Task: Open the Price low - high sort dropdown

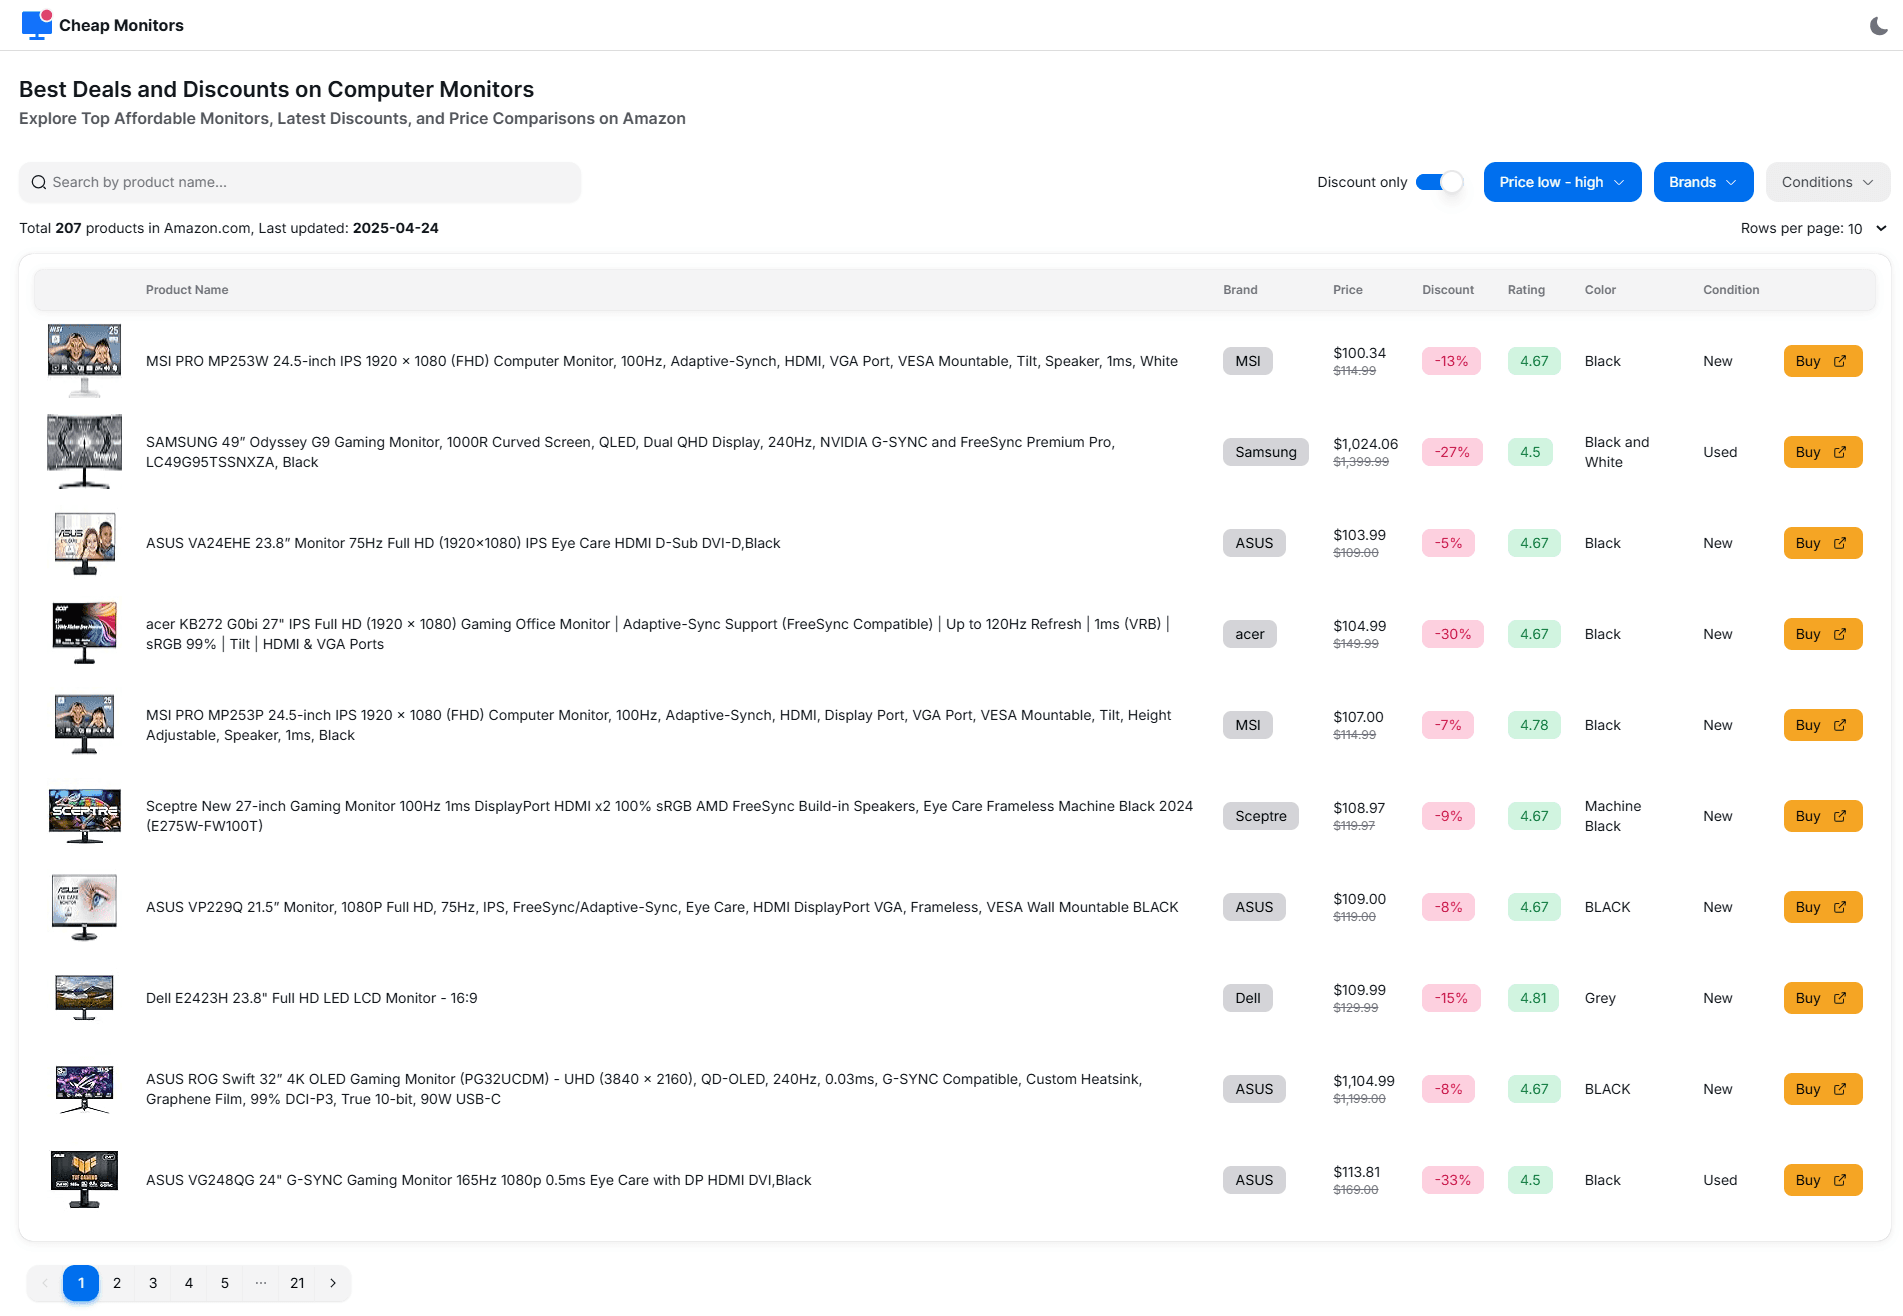Action: pos(1562,182)
